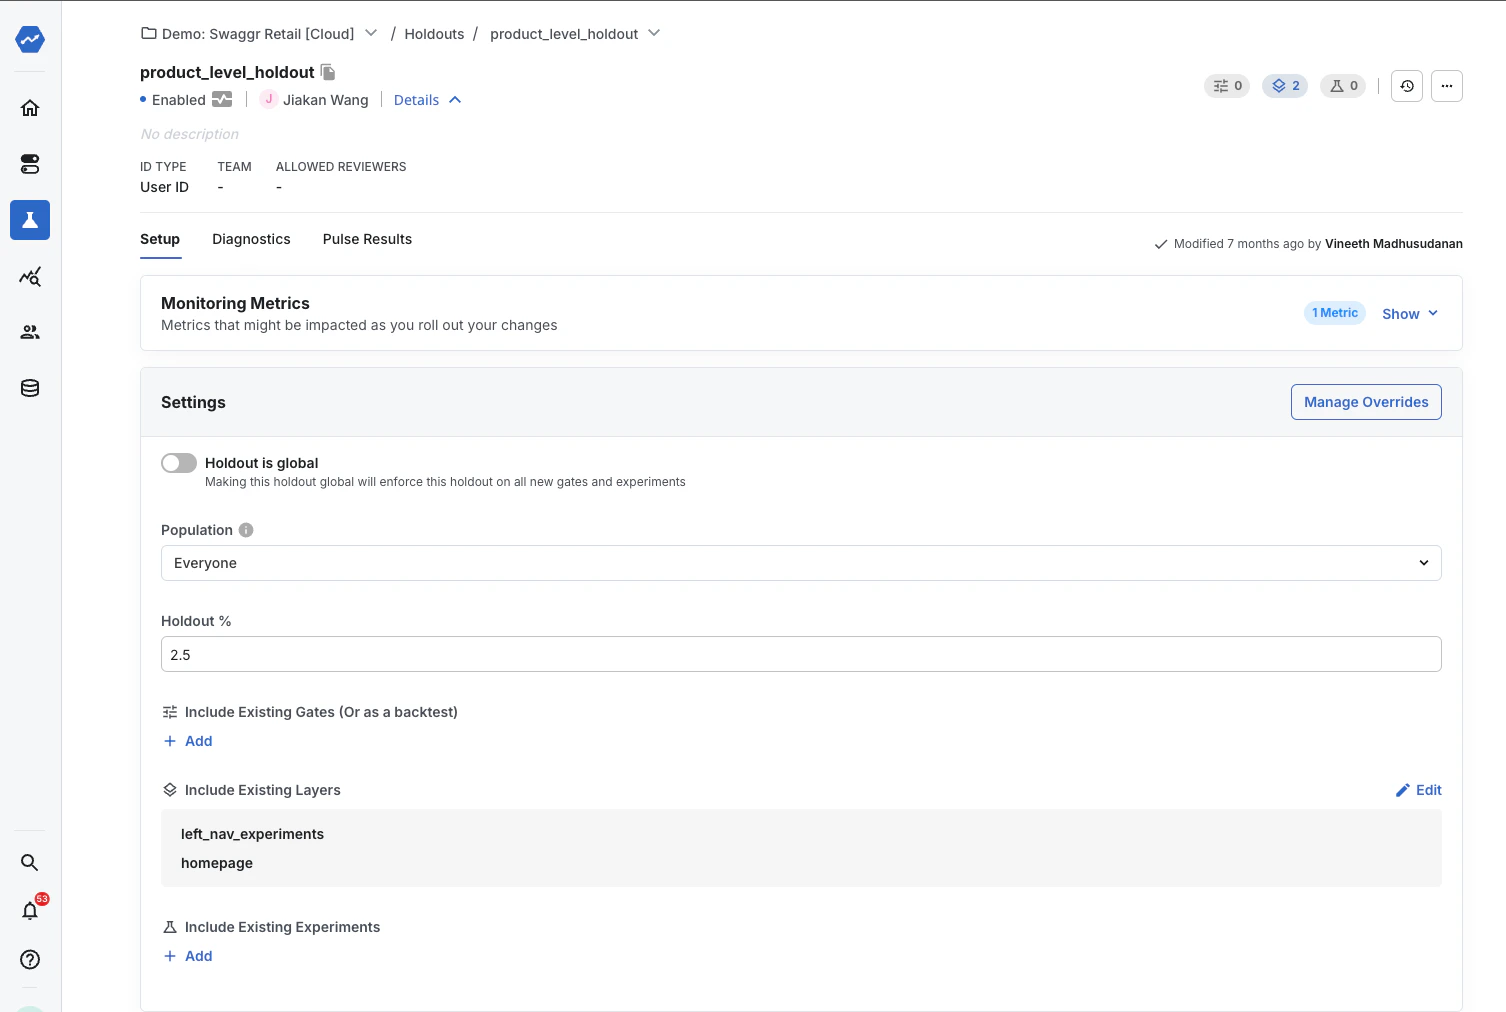The image size is (1506, 1012).
Task: Open the change history clock icon
Action: [1406, 86]
